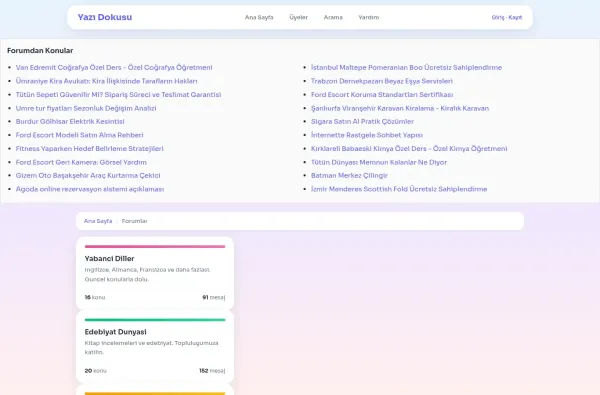Image resolution: width=600 pixels, height=395 pixels.
Task: Click Edebiyat Dunyasi forum description text
Action: (x=152, y=348)
